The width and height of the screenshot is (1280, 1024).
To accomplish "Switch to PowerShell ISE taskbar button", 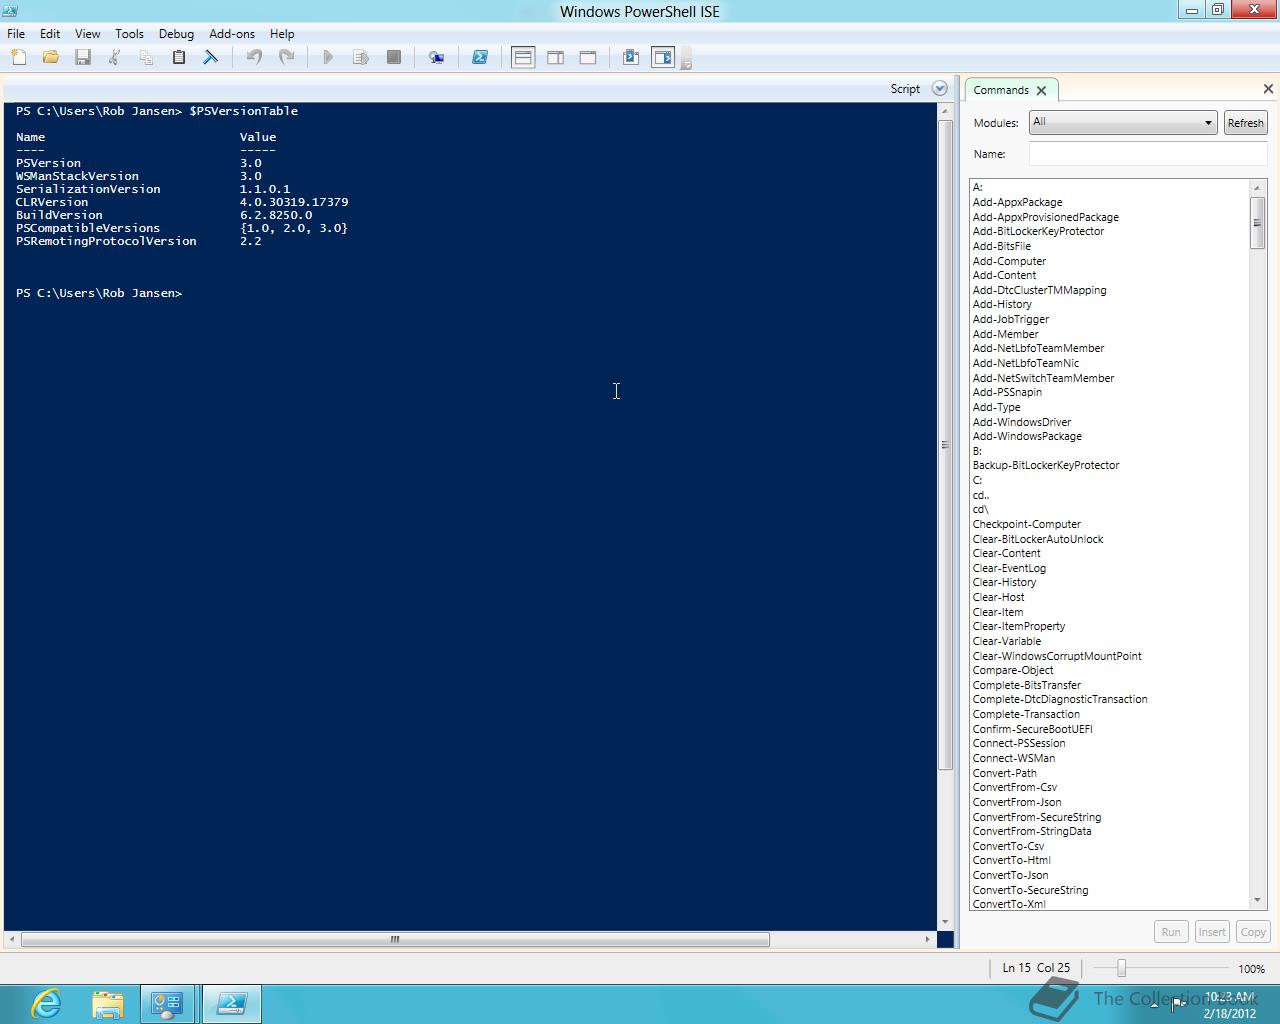I will click(x=232, y=1004).
